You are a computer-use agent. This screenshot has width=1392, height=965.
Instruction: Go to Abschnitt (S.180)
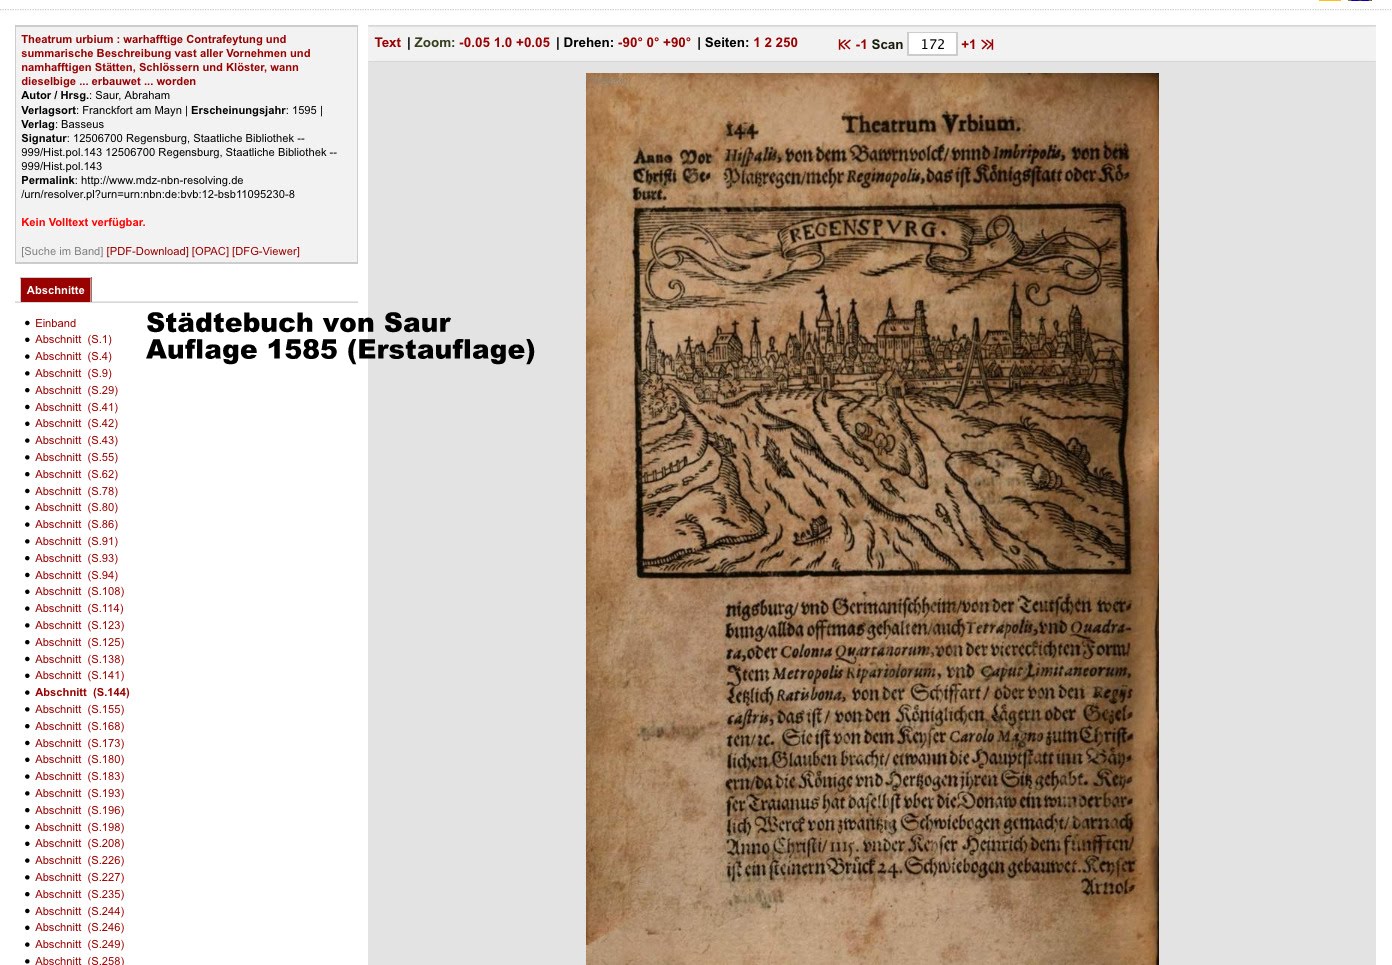80,760
